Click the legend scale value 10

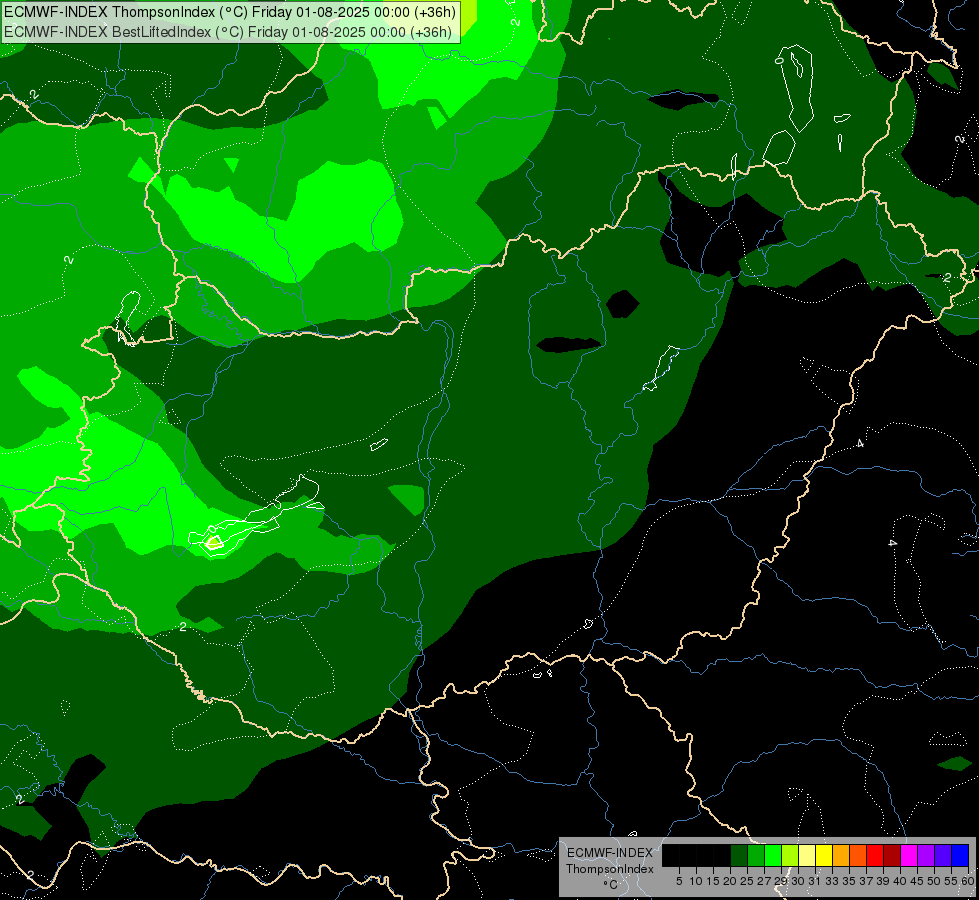tap(696, 881)
